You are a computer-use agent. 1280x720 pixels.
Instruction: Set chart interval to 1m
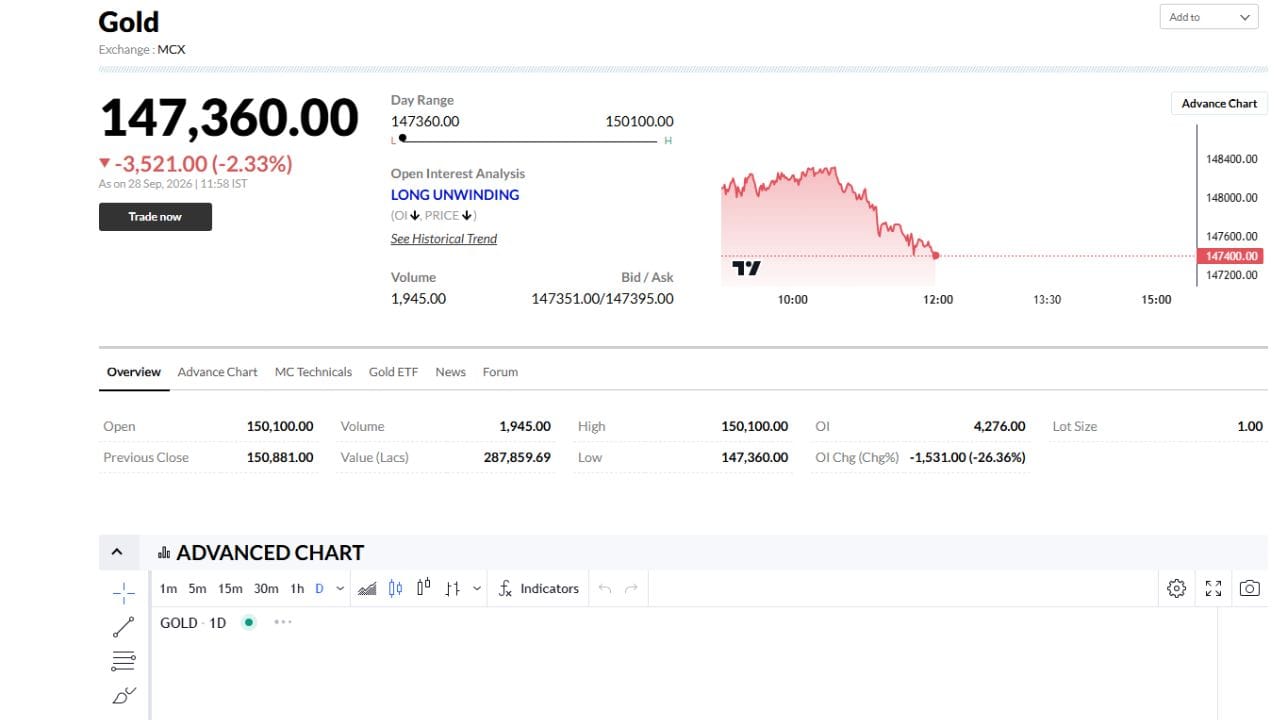tap(168, 589)
